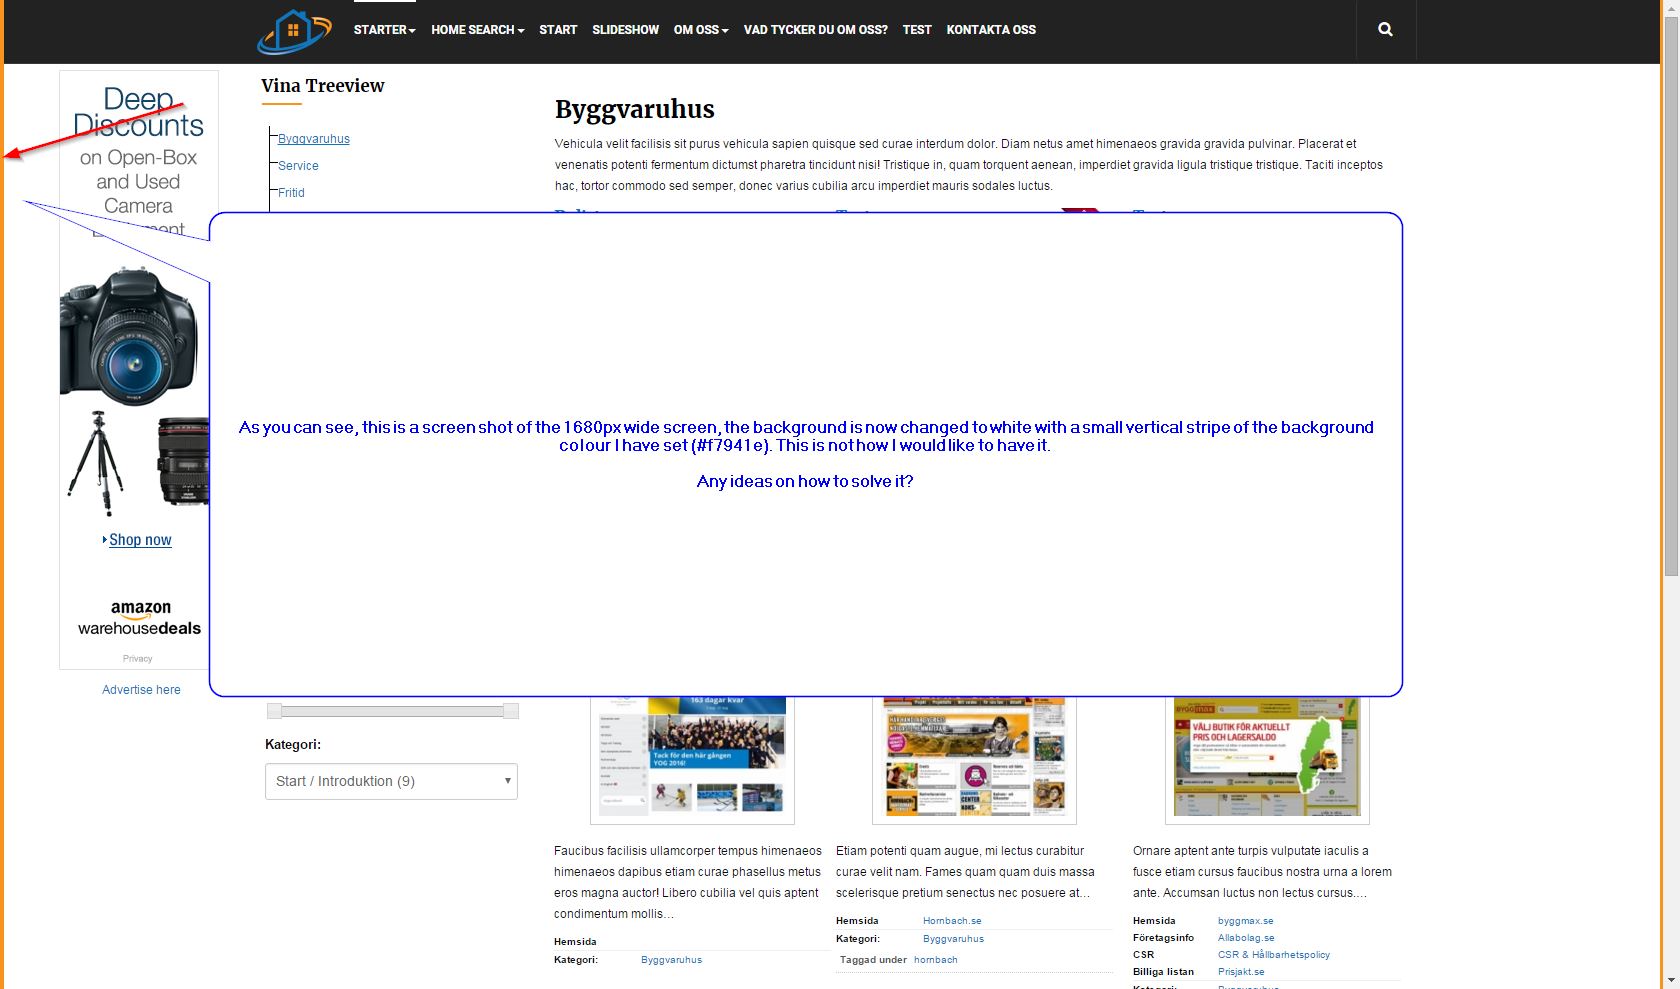Screen dimensions: 1680x989
Task: Select Fritid in the treeview
Action: pos(291,193)
